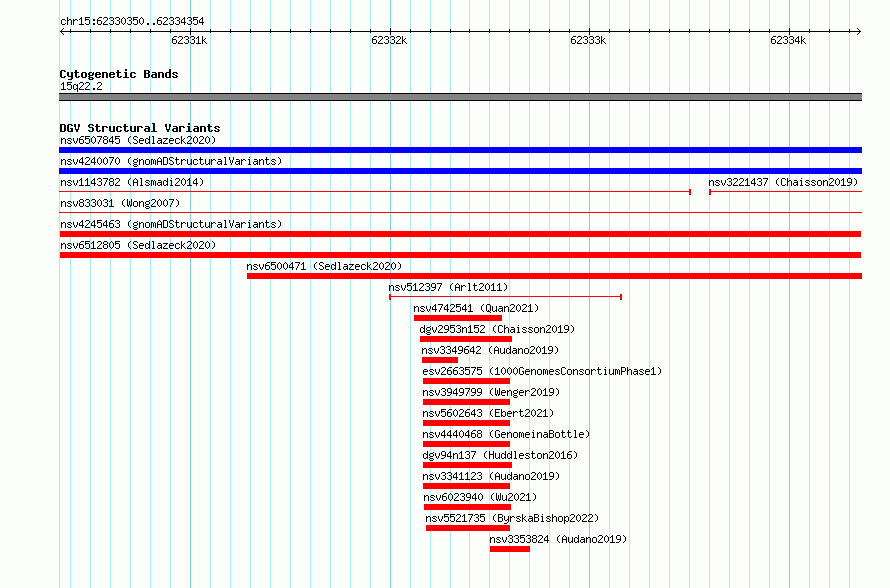Select nsv4245463 (gnomADStructuralVariants) label
The image size is (890, 588).
[171, 224]
